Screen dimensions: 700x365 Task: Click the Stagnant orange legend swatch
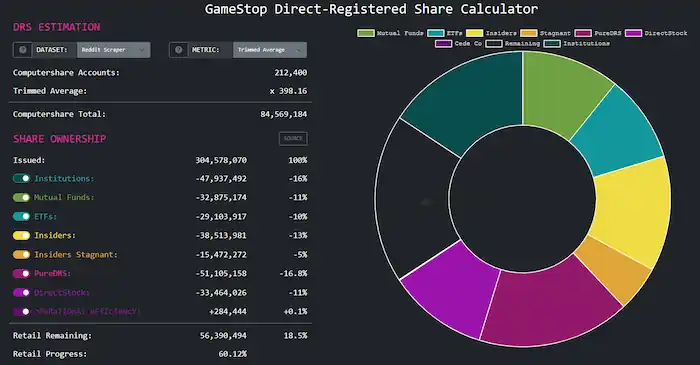529,33
